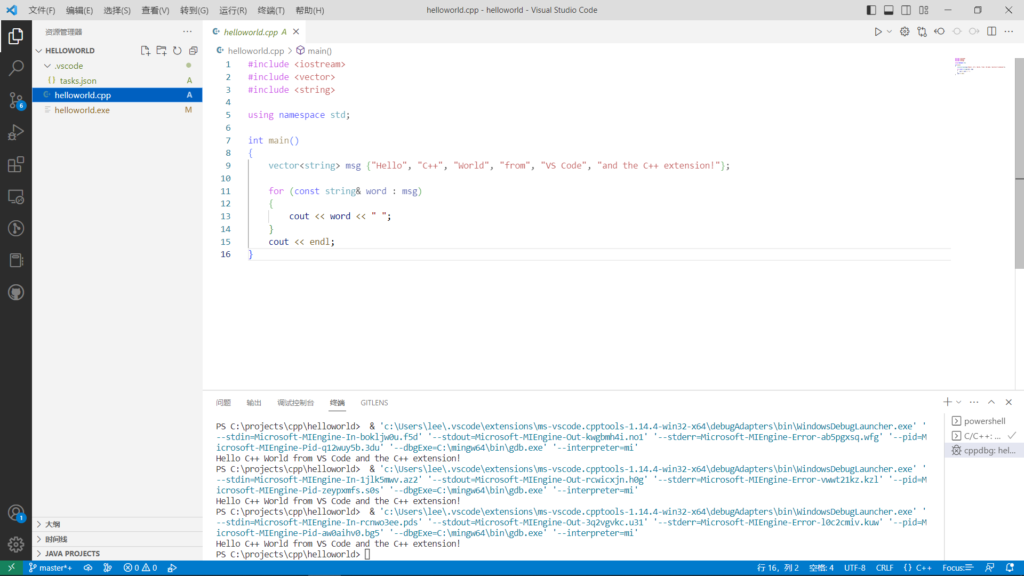The image size is (1024, 576).
Task: Open the Run and Debug view
Action: pyautogui.click(x=16, y=132)
